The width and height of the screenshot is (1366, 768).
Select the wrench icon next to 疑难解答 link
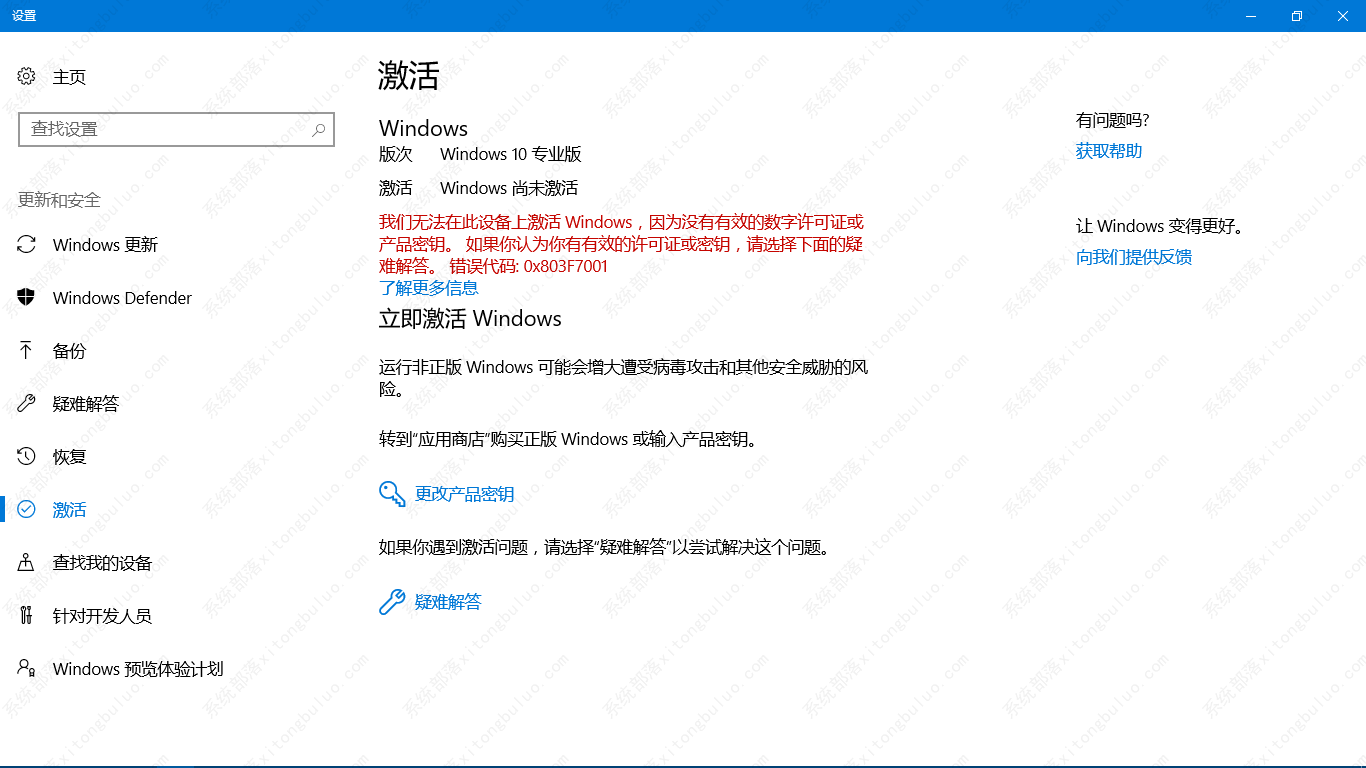pos(391,601)
